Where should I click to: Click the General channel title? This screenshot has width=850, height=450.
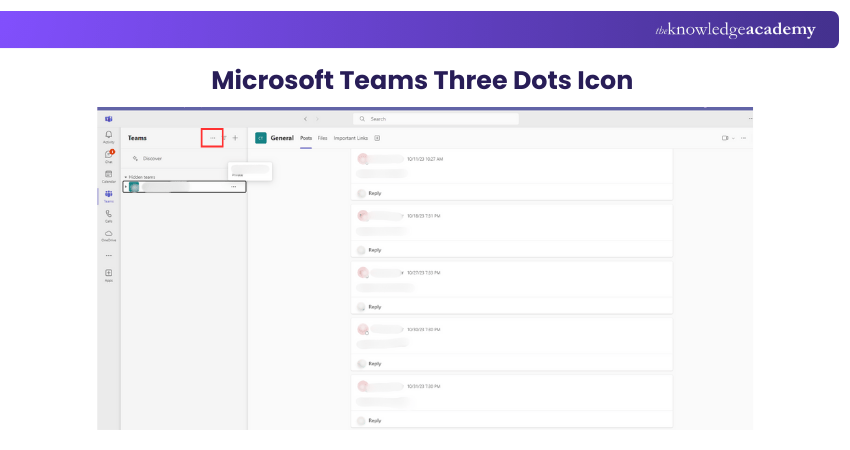point(282,138)
